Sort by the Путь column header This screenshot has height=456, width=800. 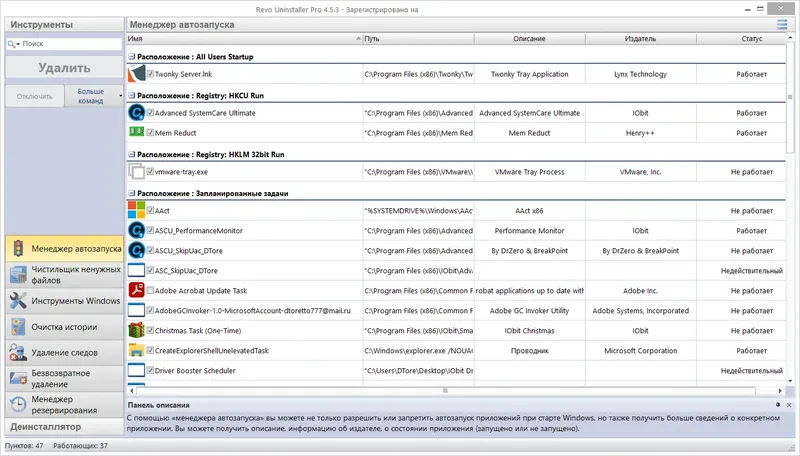coord(418,39)
